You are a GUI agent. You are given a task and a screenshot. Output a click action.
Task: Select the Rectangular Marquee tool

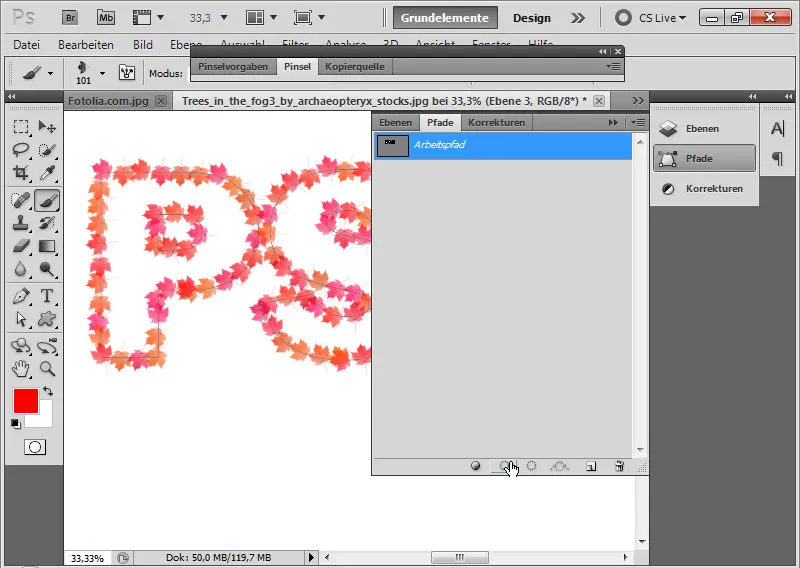tap(21, 126)
